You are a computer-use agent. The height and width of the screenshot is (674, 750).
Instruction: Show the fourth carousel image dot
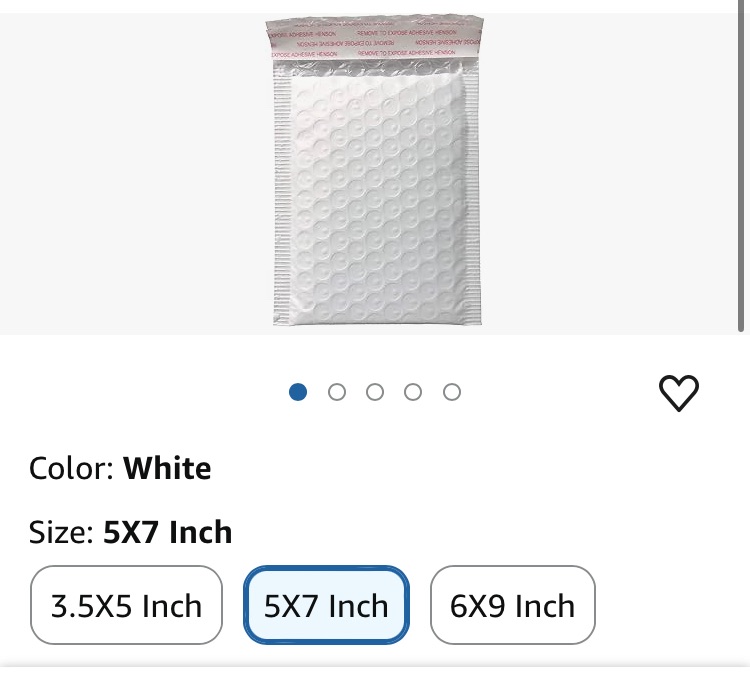413,392
